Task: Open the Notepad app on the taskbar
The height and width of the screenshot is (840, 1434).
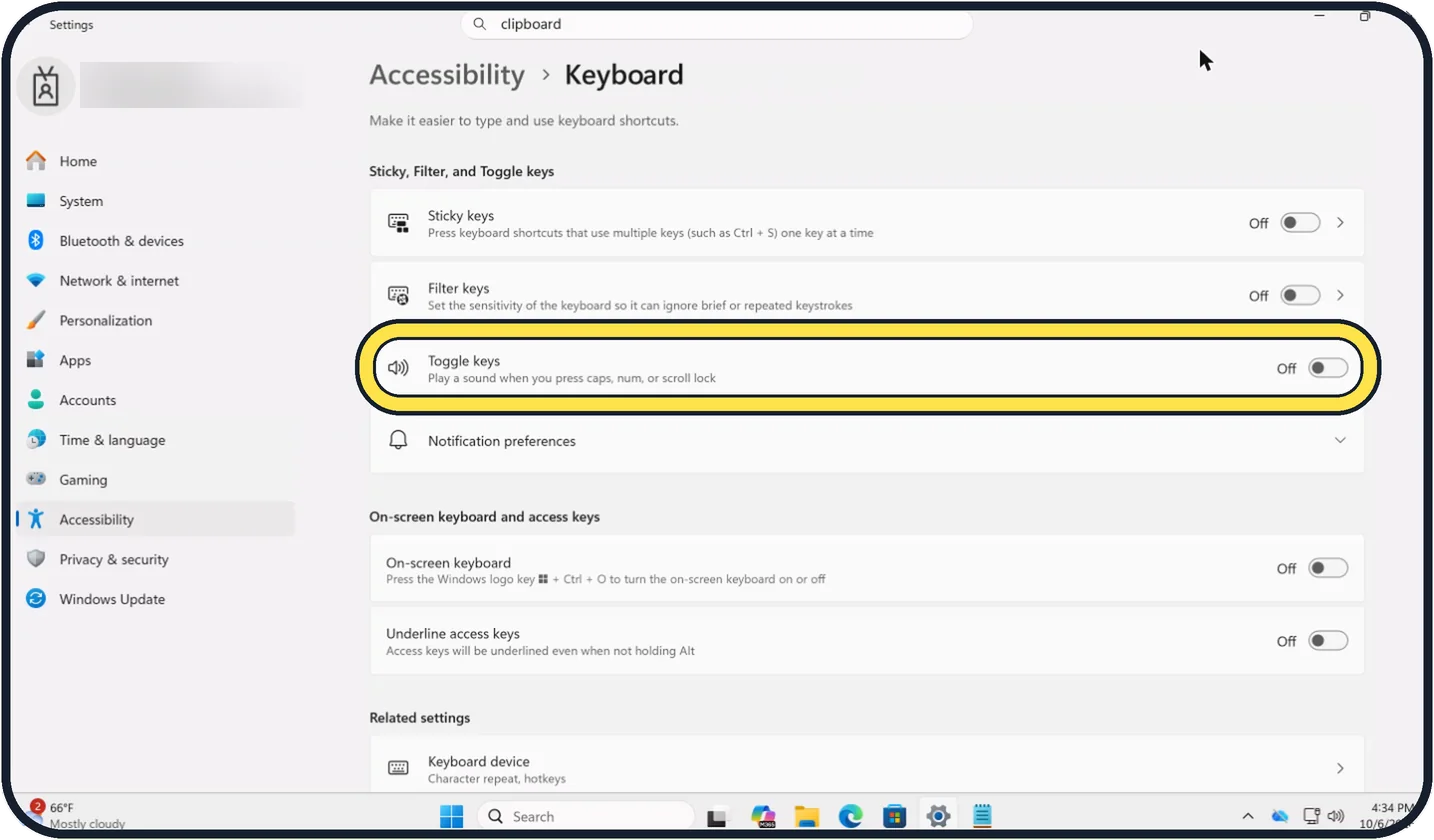Action: pyautogui.click(x=982, y=816)
